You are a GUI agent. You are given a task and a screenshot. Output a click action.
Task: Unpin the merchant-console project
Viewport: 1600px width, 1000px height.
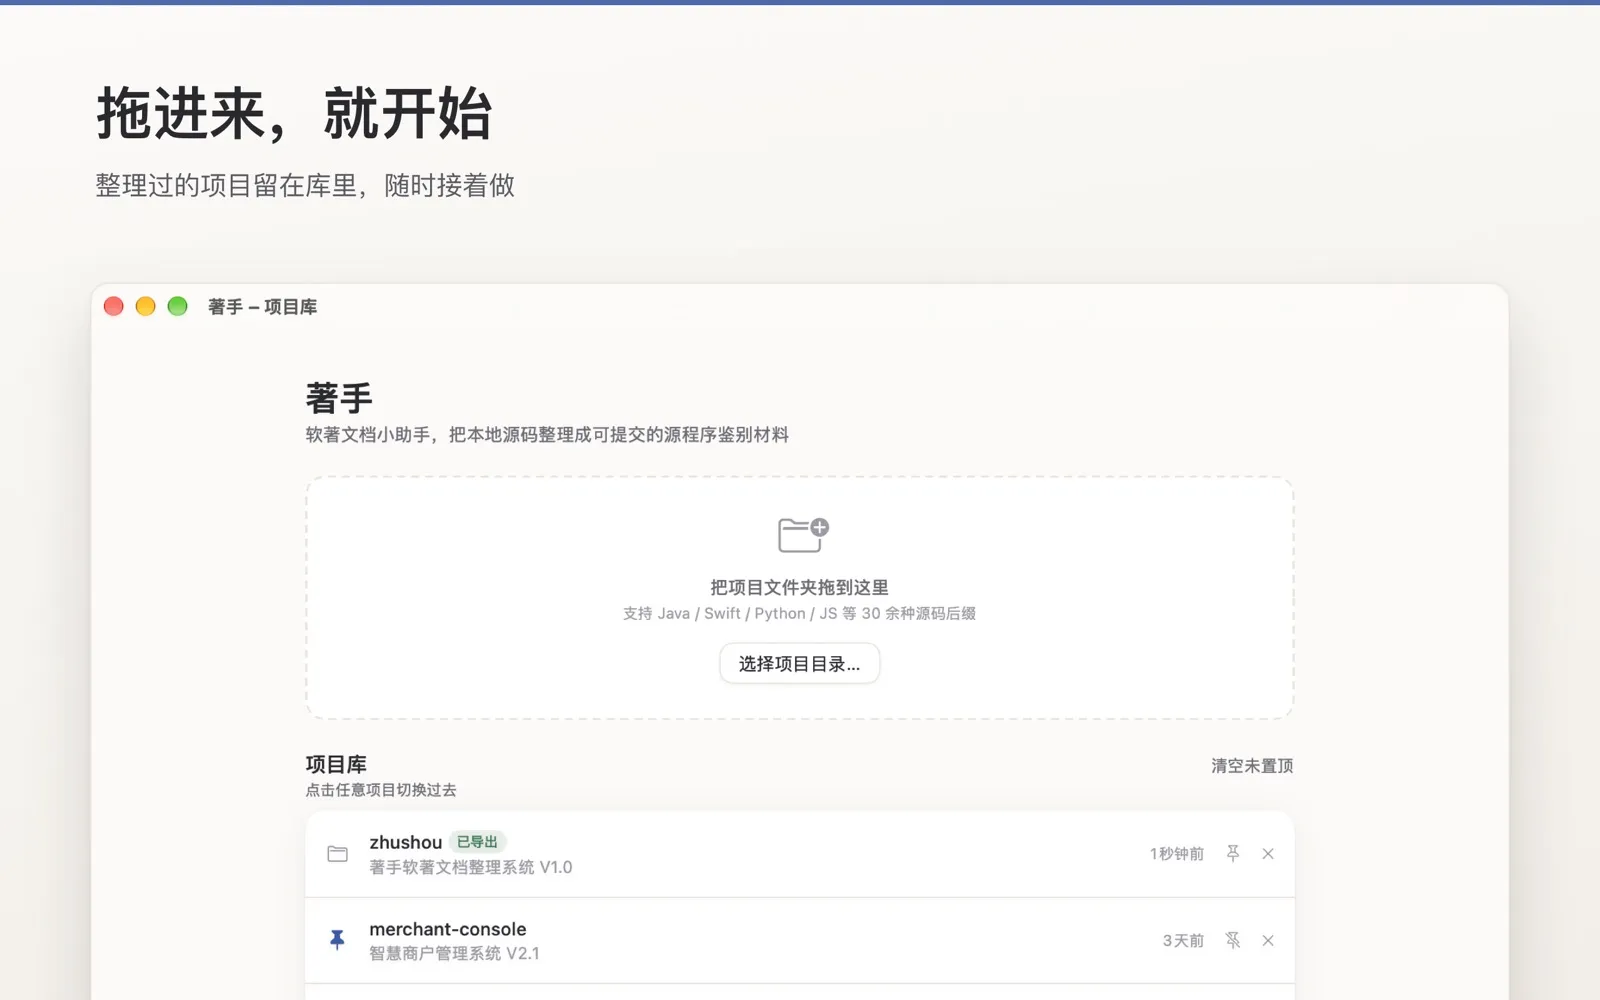pyautogui.click(x=1233, y=940)
